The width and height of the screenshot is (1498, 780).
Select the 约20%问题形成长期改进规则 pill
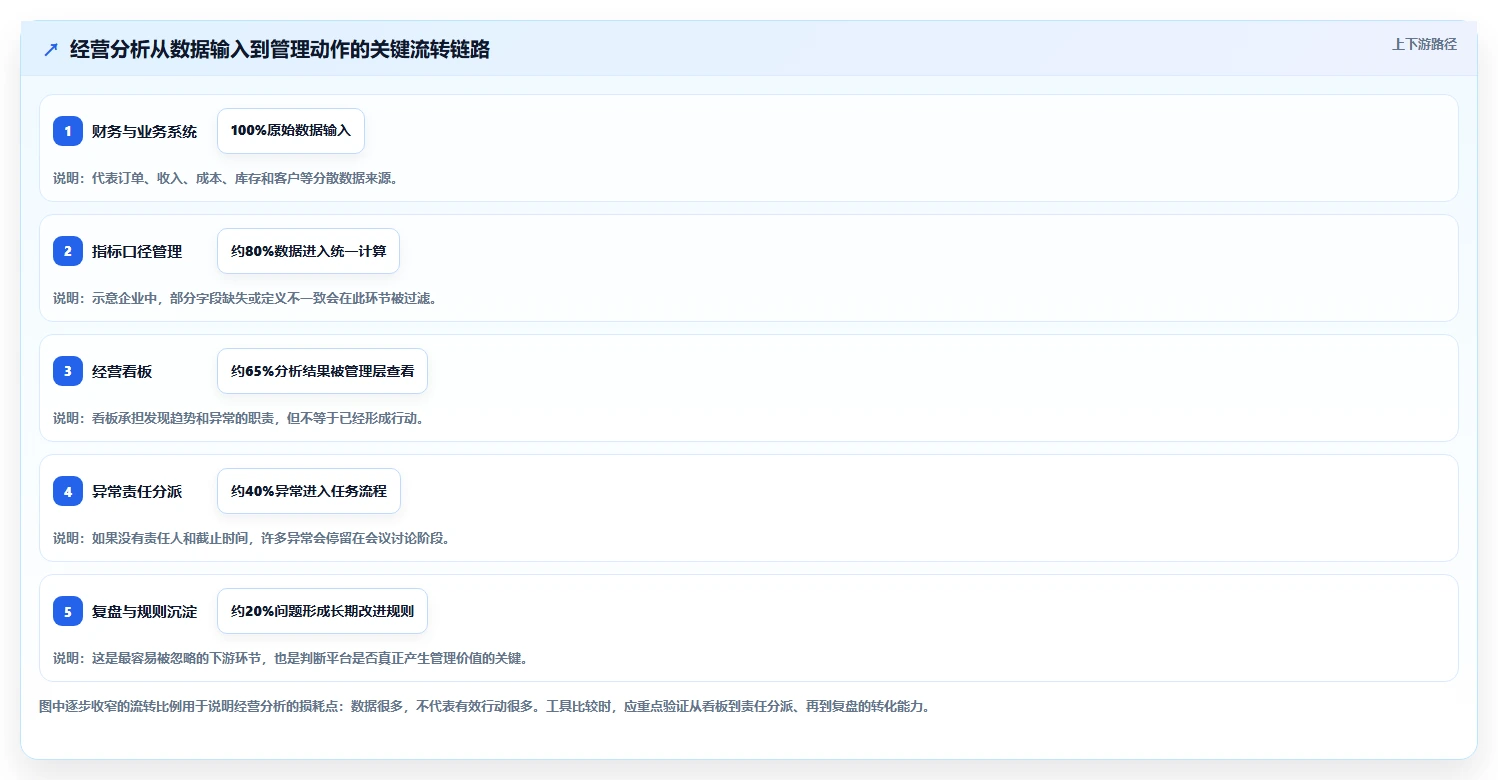322,611
